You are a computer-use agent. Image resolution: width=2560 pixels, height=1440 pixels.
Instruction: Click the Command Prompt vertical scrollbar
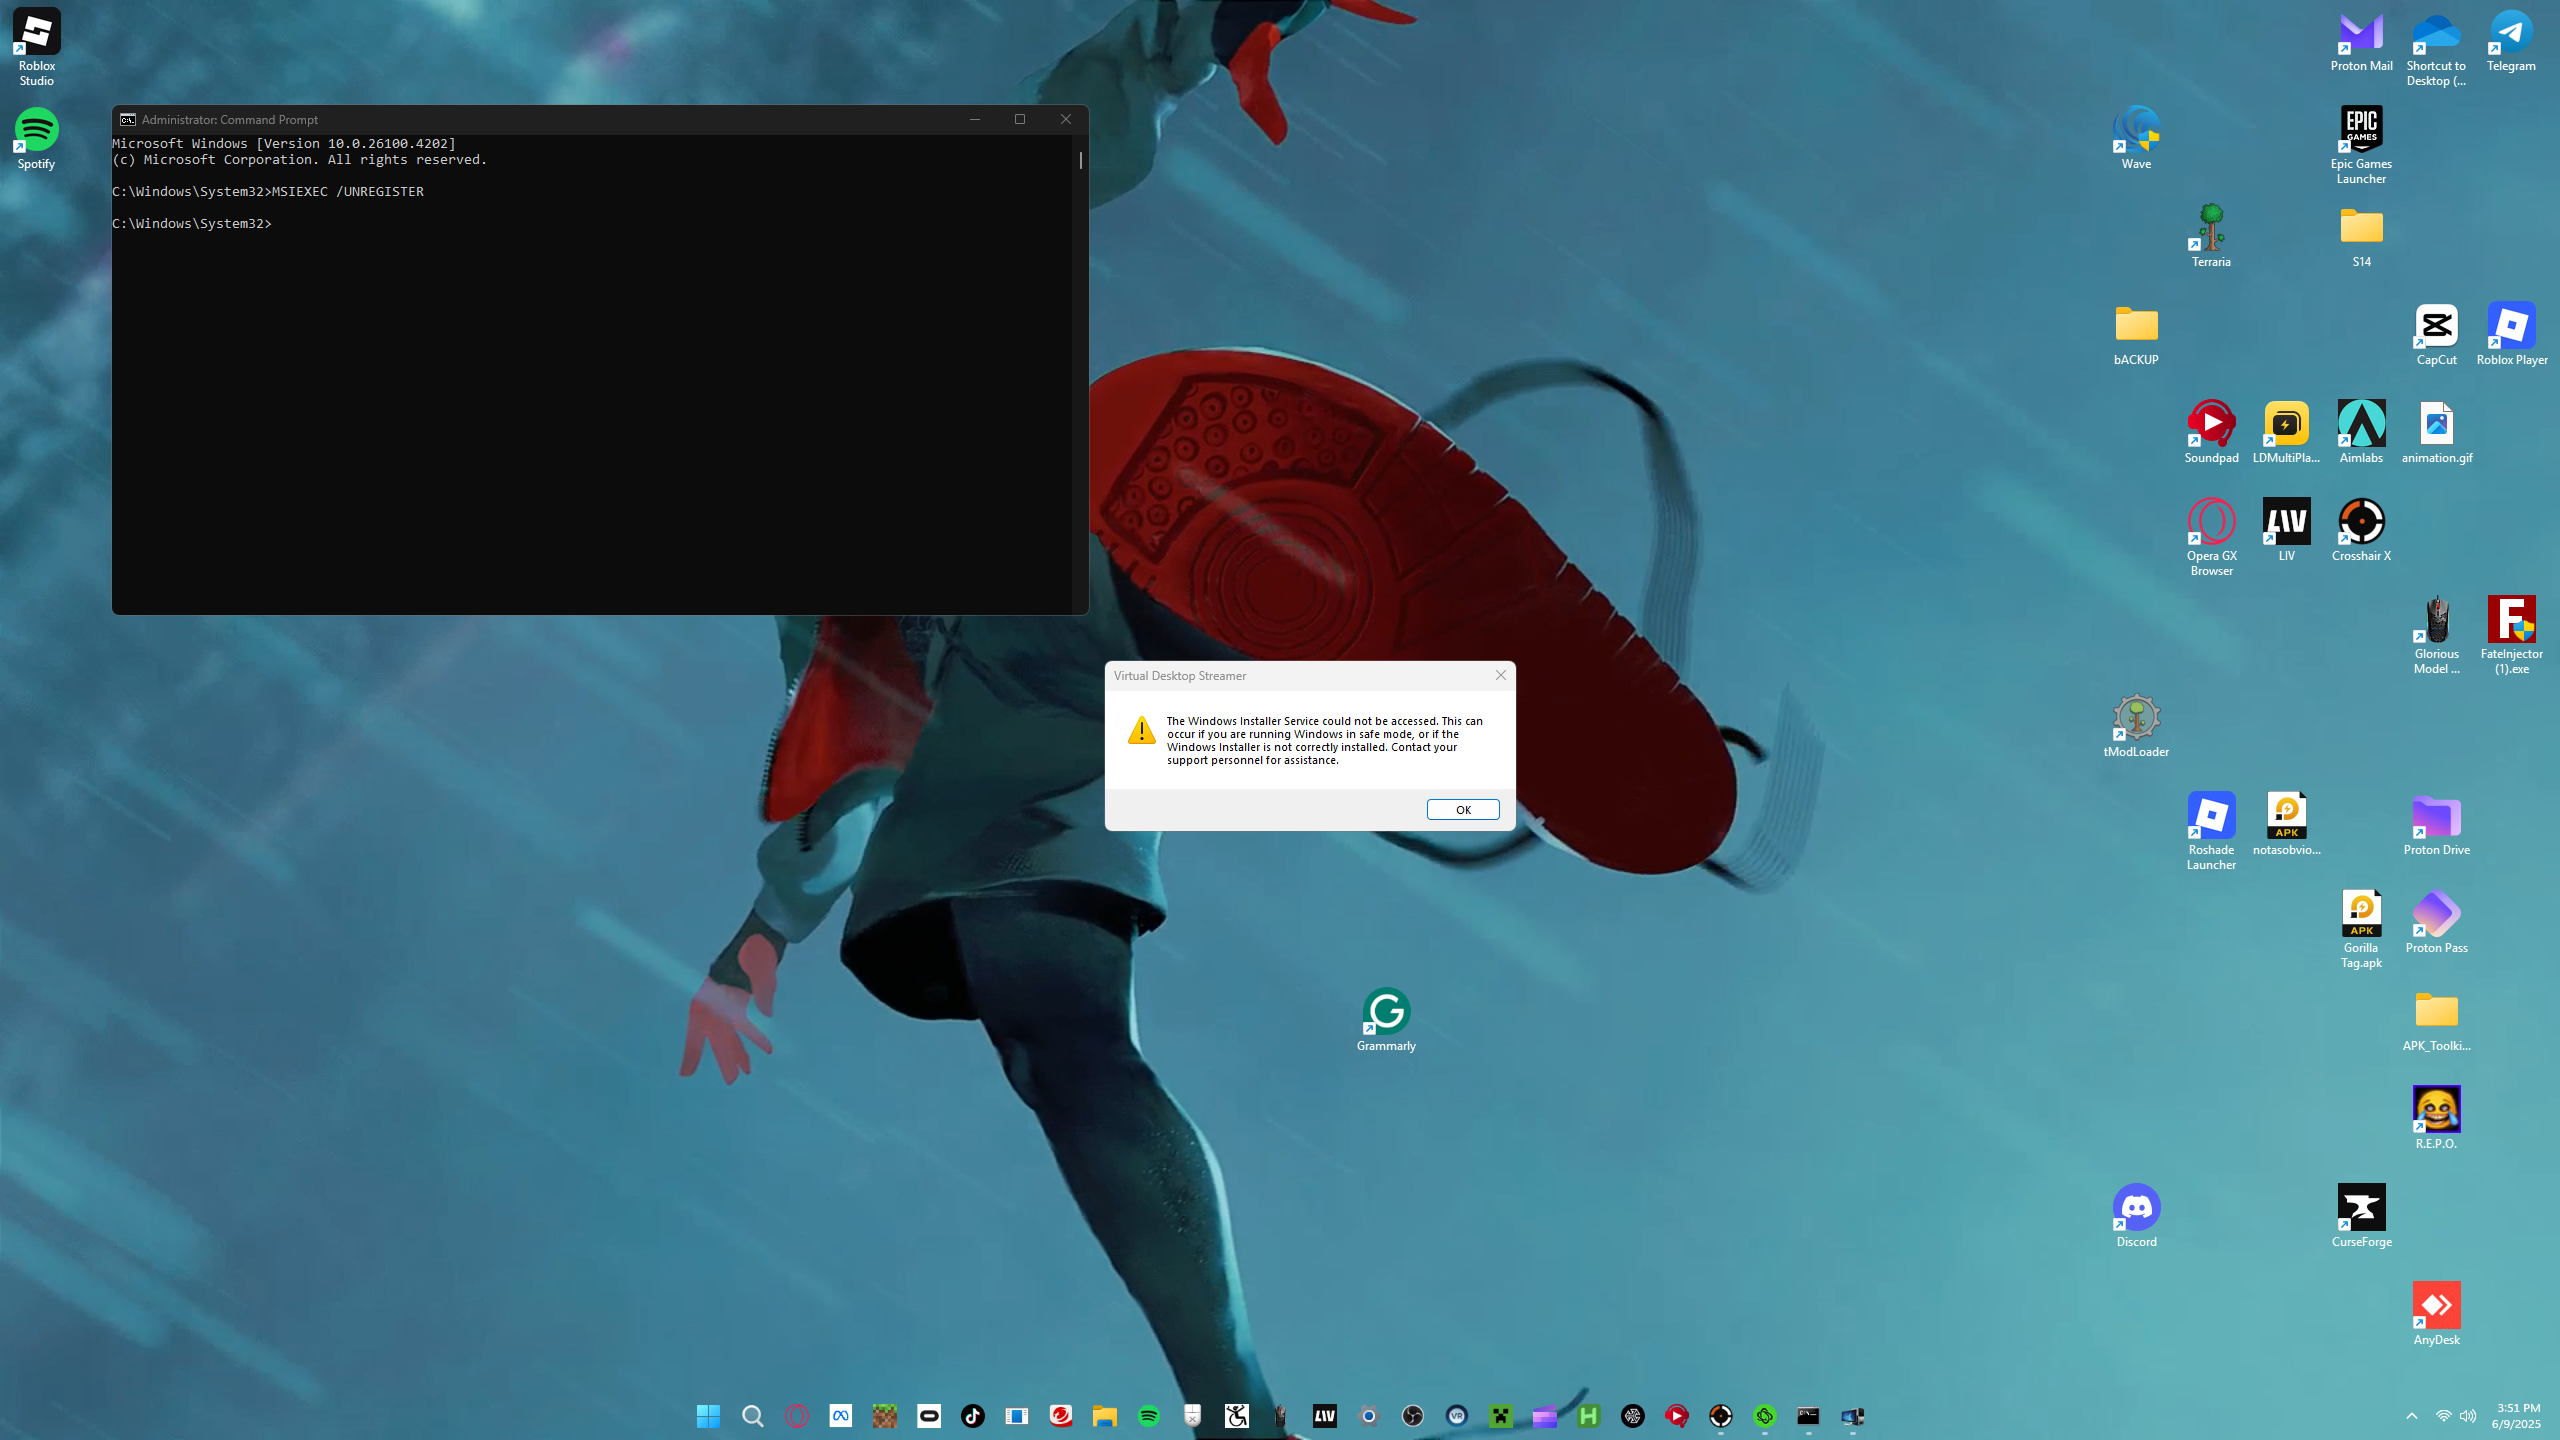(1080, 380)
